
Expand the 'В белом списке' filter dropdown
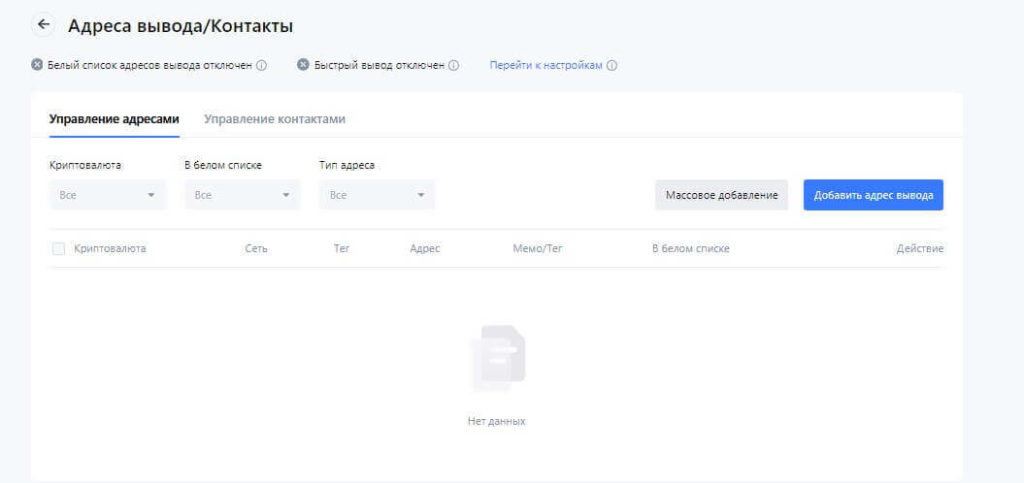coord(242,195)
